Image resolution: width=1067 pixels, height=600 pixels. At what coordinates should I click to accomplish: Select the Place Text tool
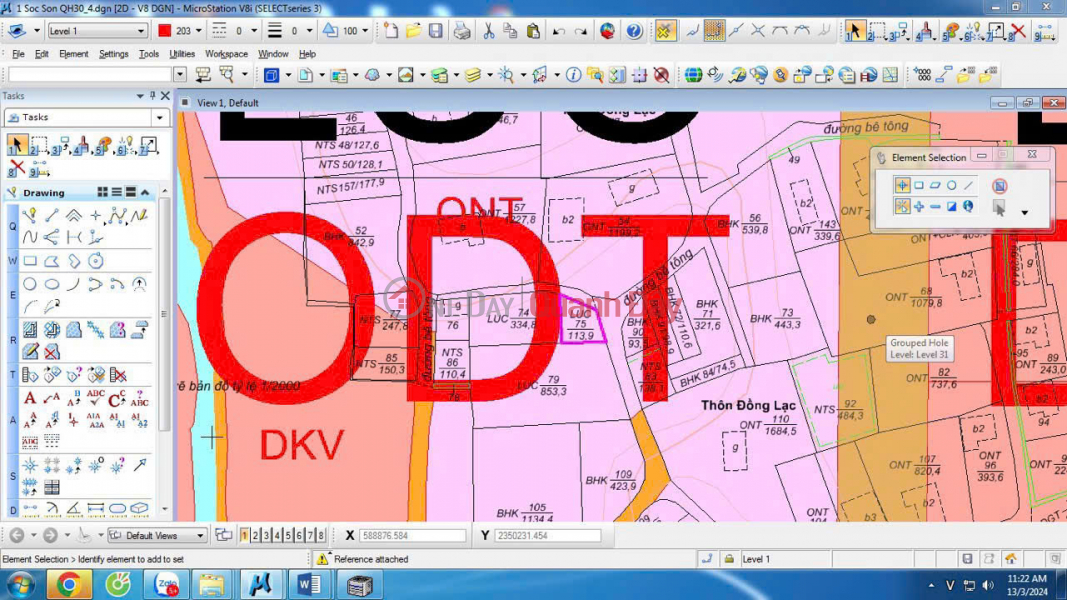tap(30, 398)
